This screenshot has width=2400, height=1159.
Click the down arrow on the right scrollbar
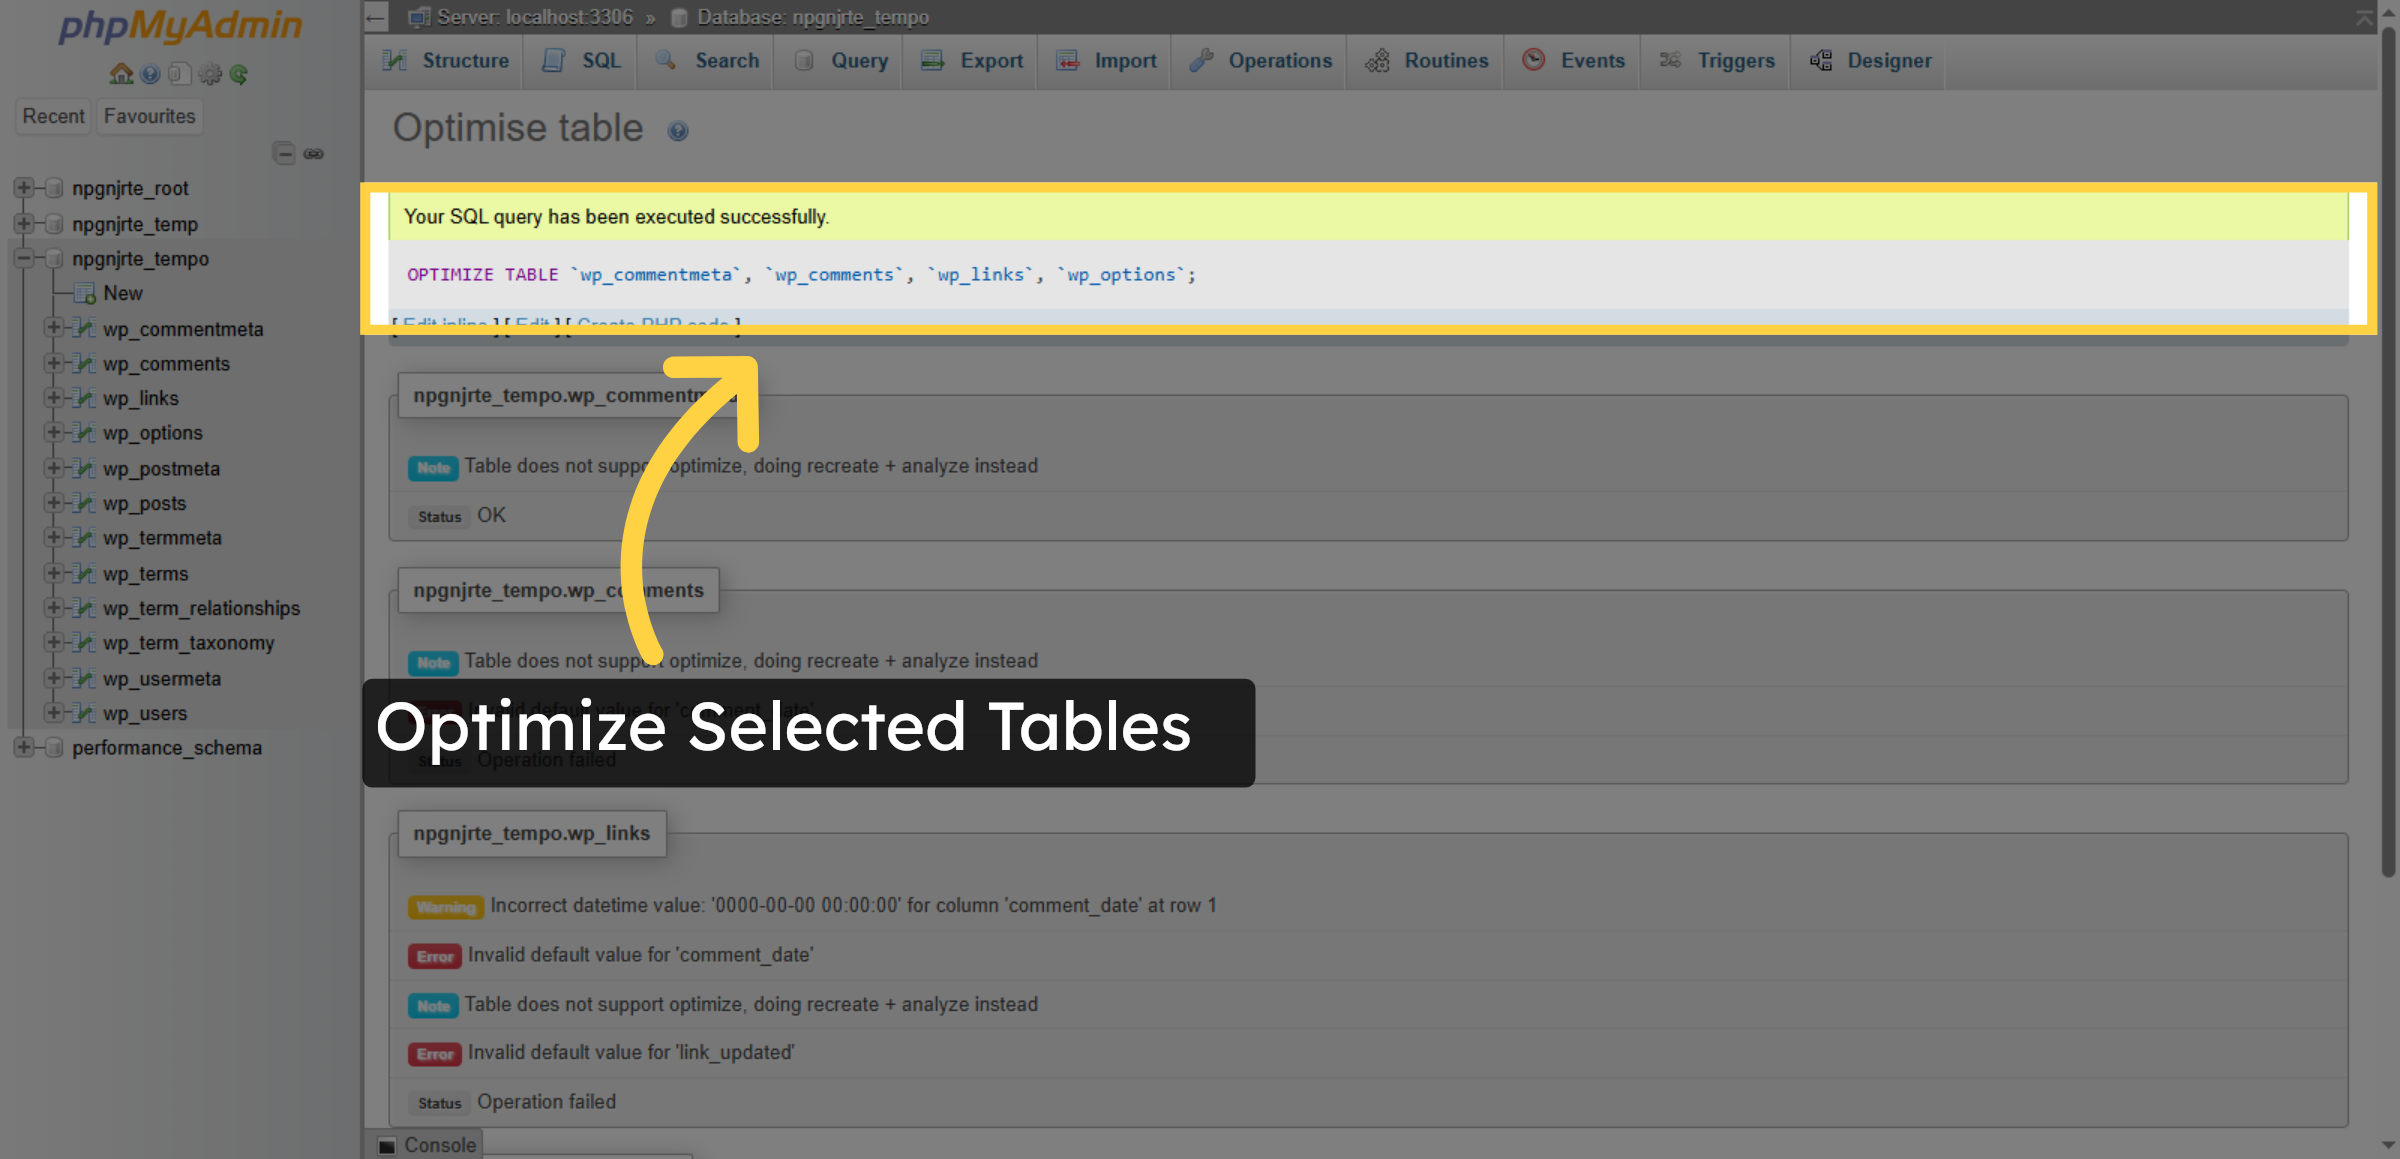coord(2389,1146)
